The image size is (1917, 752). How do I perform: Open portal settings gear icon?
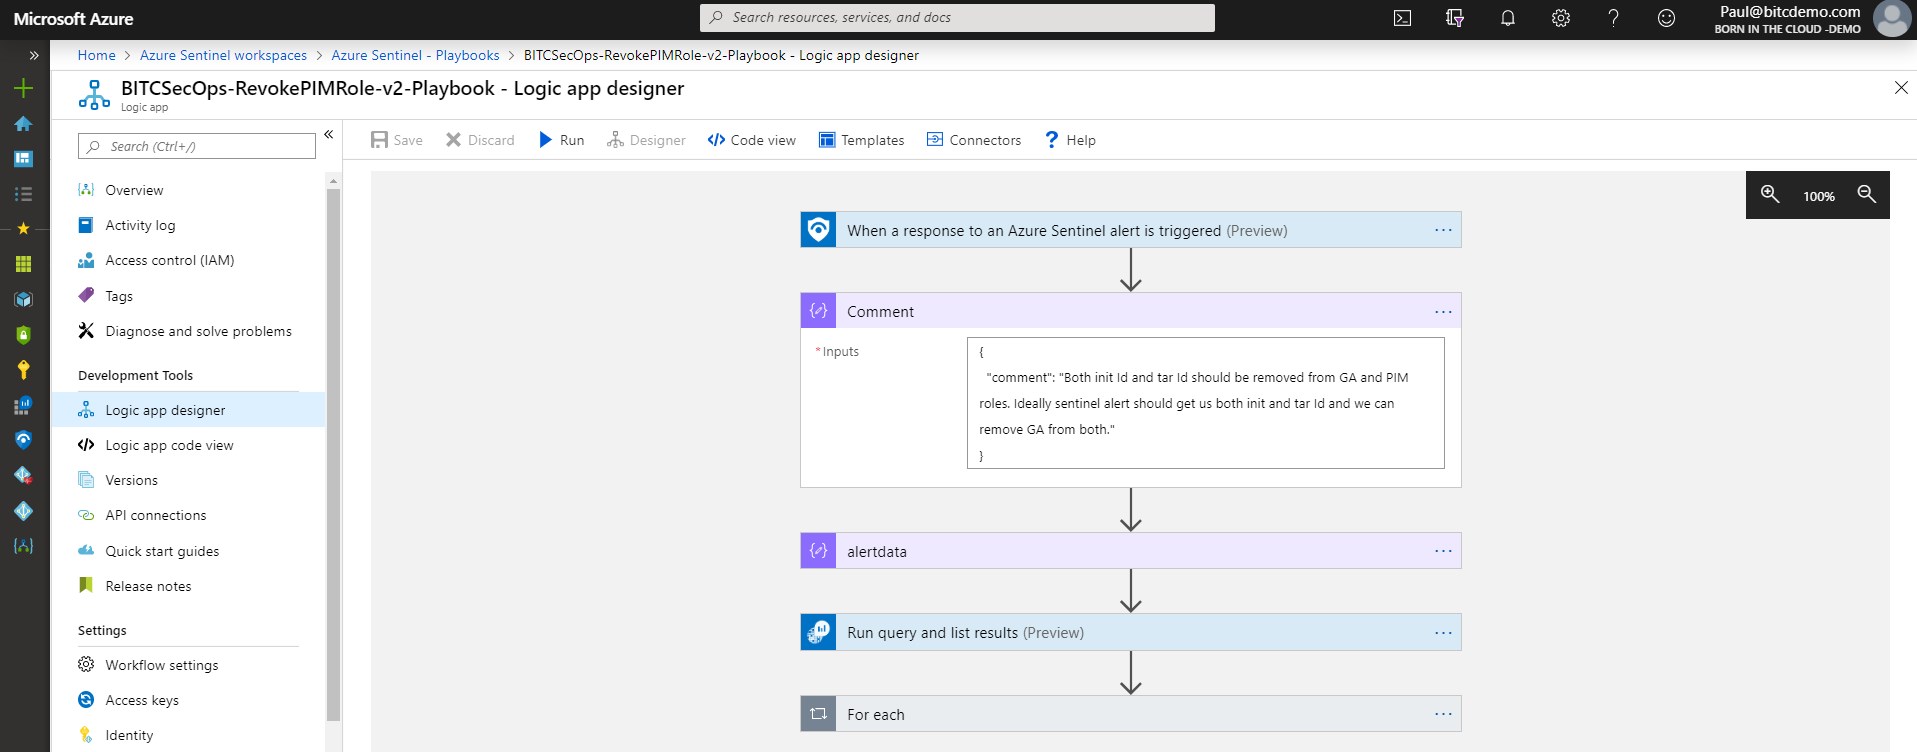click(x=1560, y=18)
